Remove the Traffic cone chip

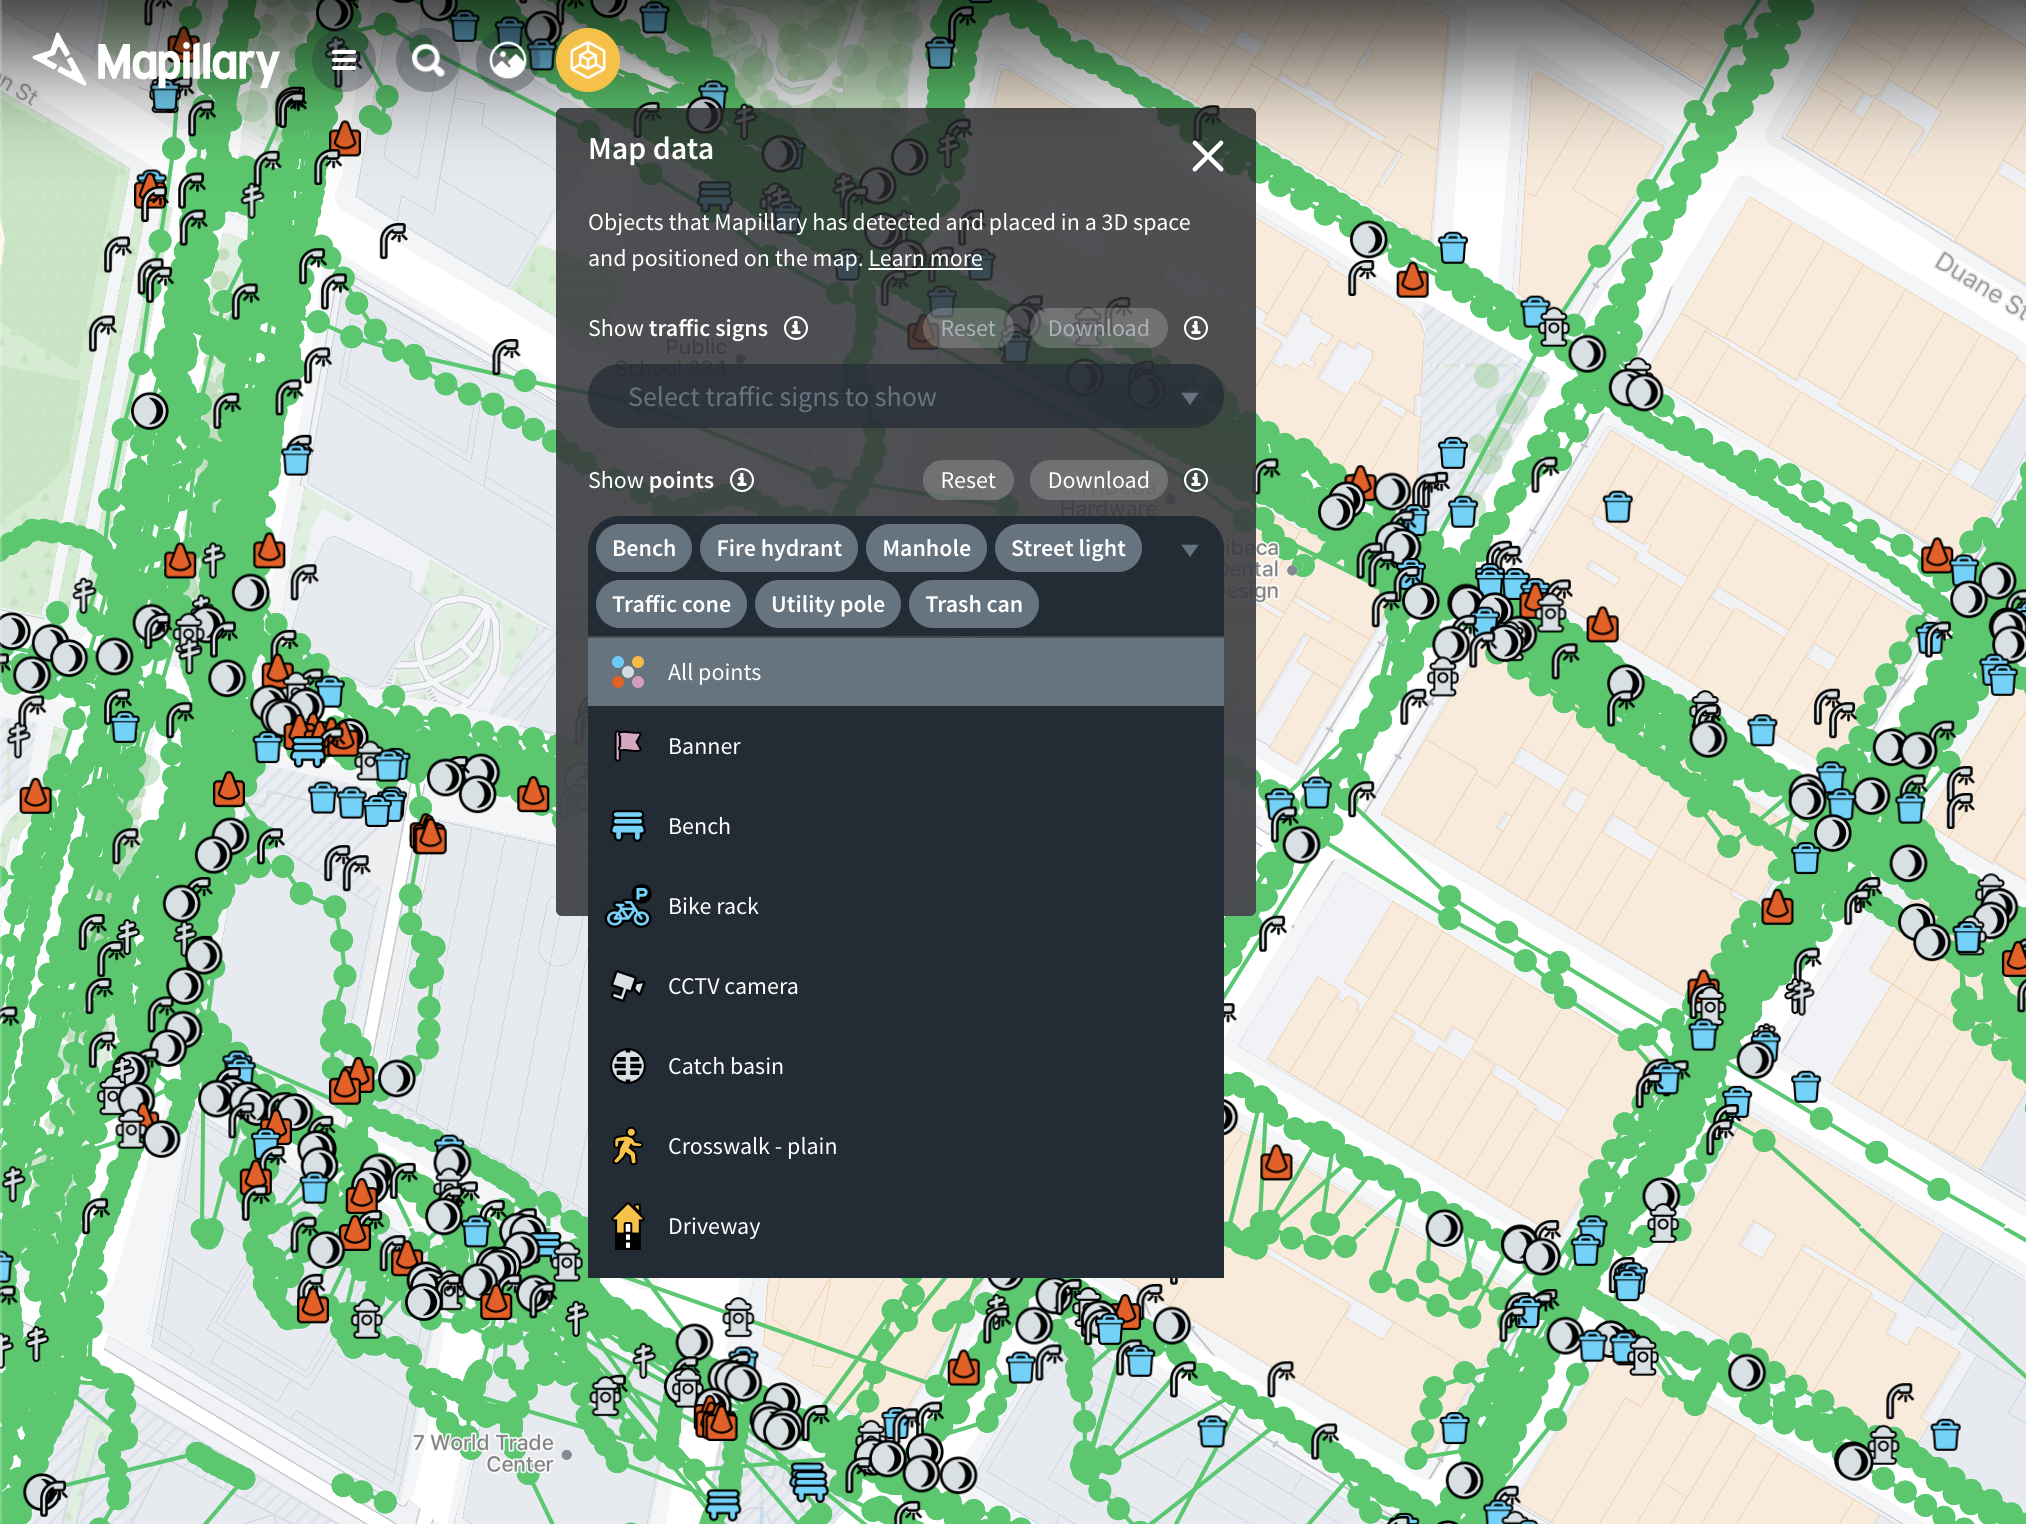coord(671,604)
